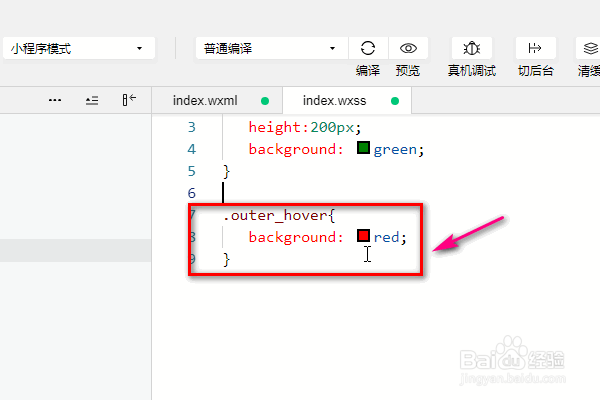Click the background: property on line 8
The image size is (600, 400).
tap(296, 237)
